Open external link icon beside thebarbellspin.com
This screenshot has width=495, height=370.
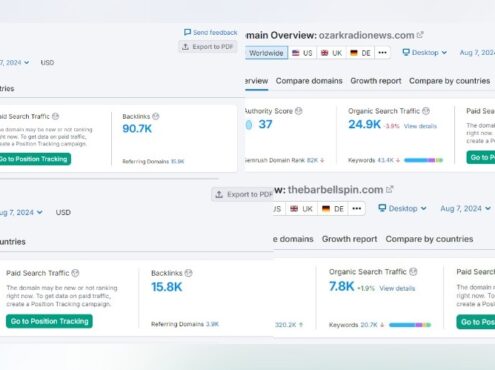tap(390, 189)
